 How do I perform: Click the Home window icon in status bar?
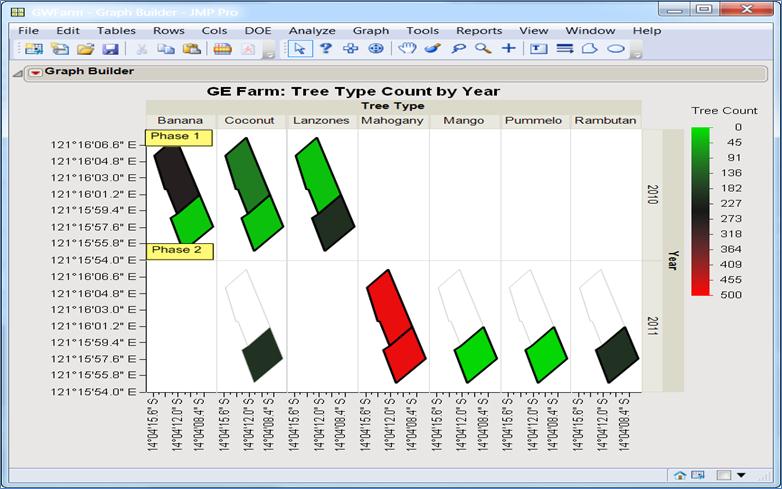pyautogui.click(x=680, y=475)
